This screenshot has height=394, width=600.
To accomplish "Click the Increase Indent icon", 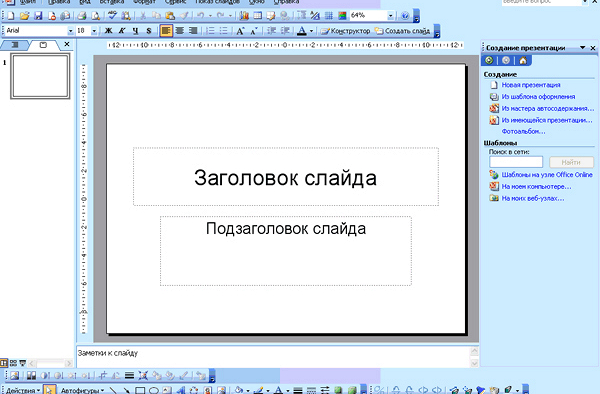I will coord(285,31).
